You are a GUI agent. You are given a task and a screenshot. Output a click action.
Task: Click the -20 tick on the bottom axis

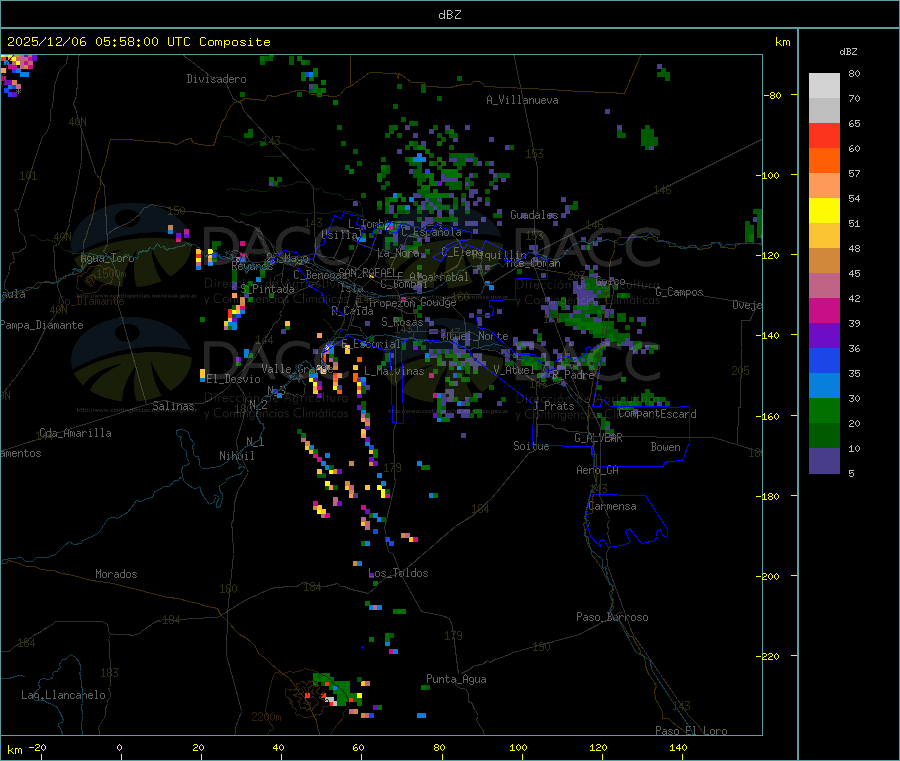point(37,748)
